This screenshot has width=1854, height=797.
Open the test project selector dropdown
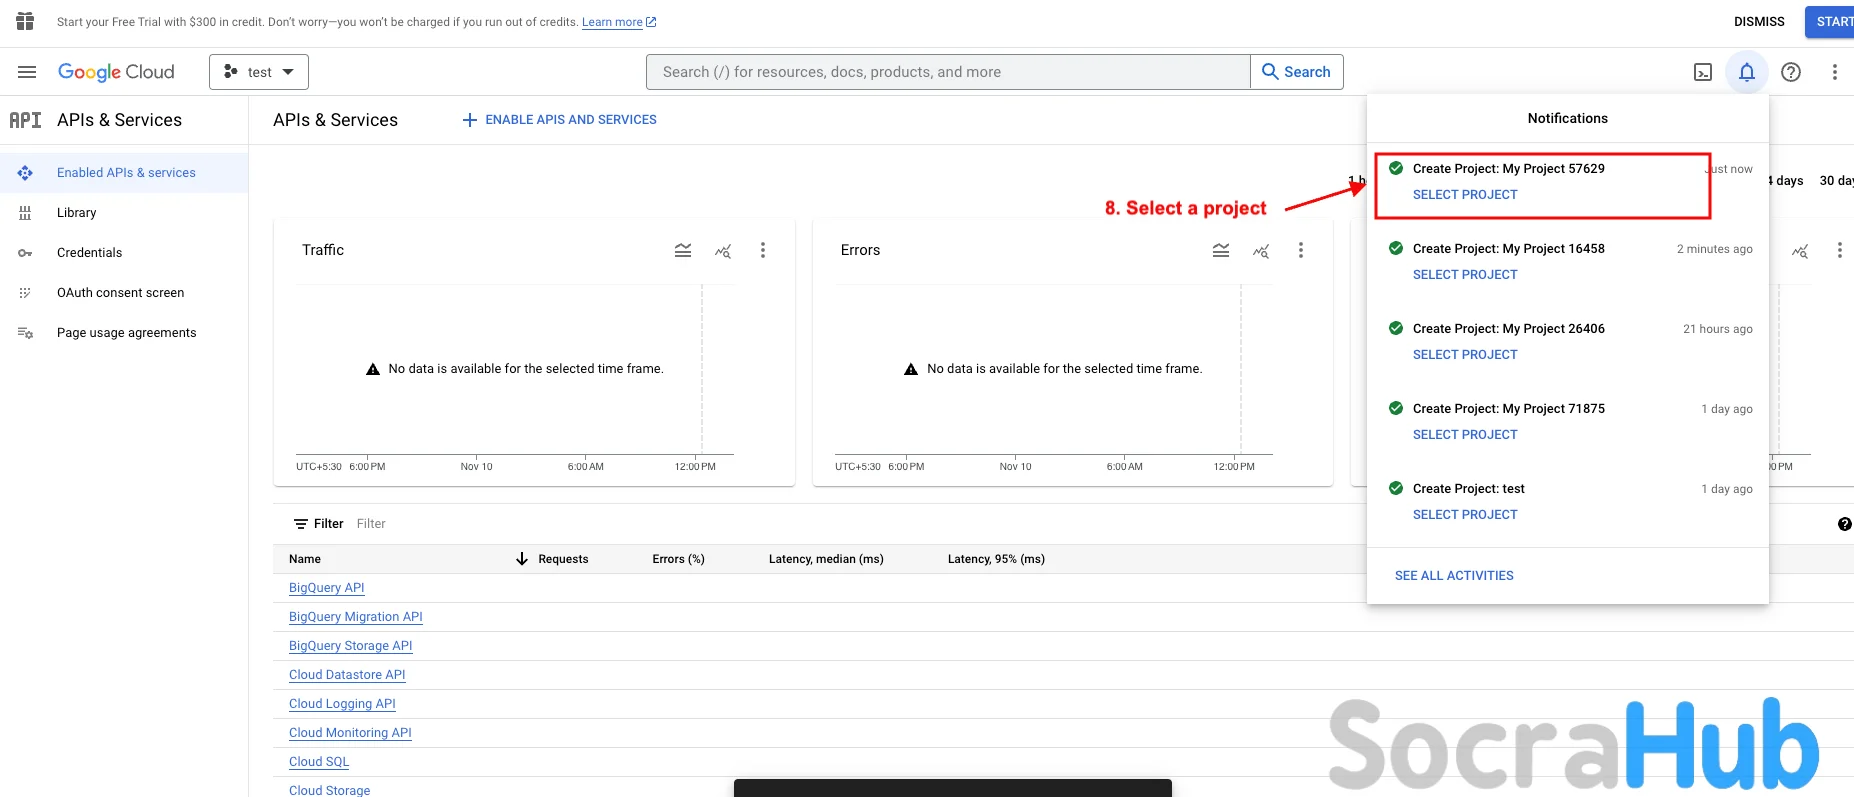pos(259,72)
